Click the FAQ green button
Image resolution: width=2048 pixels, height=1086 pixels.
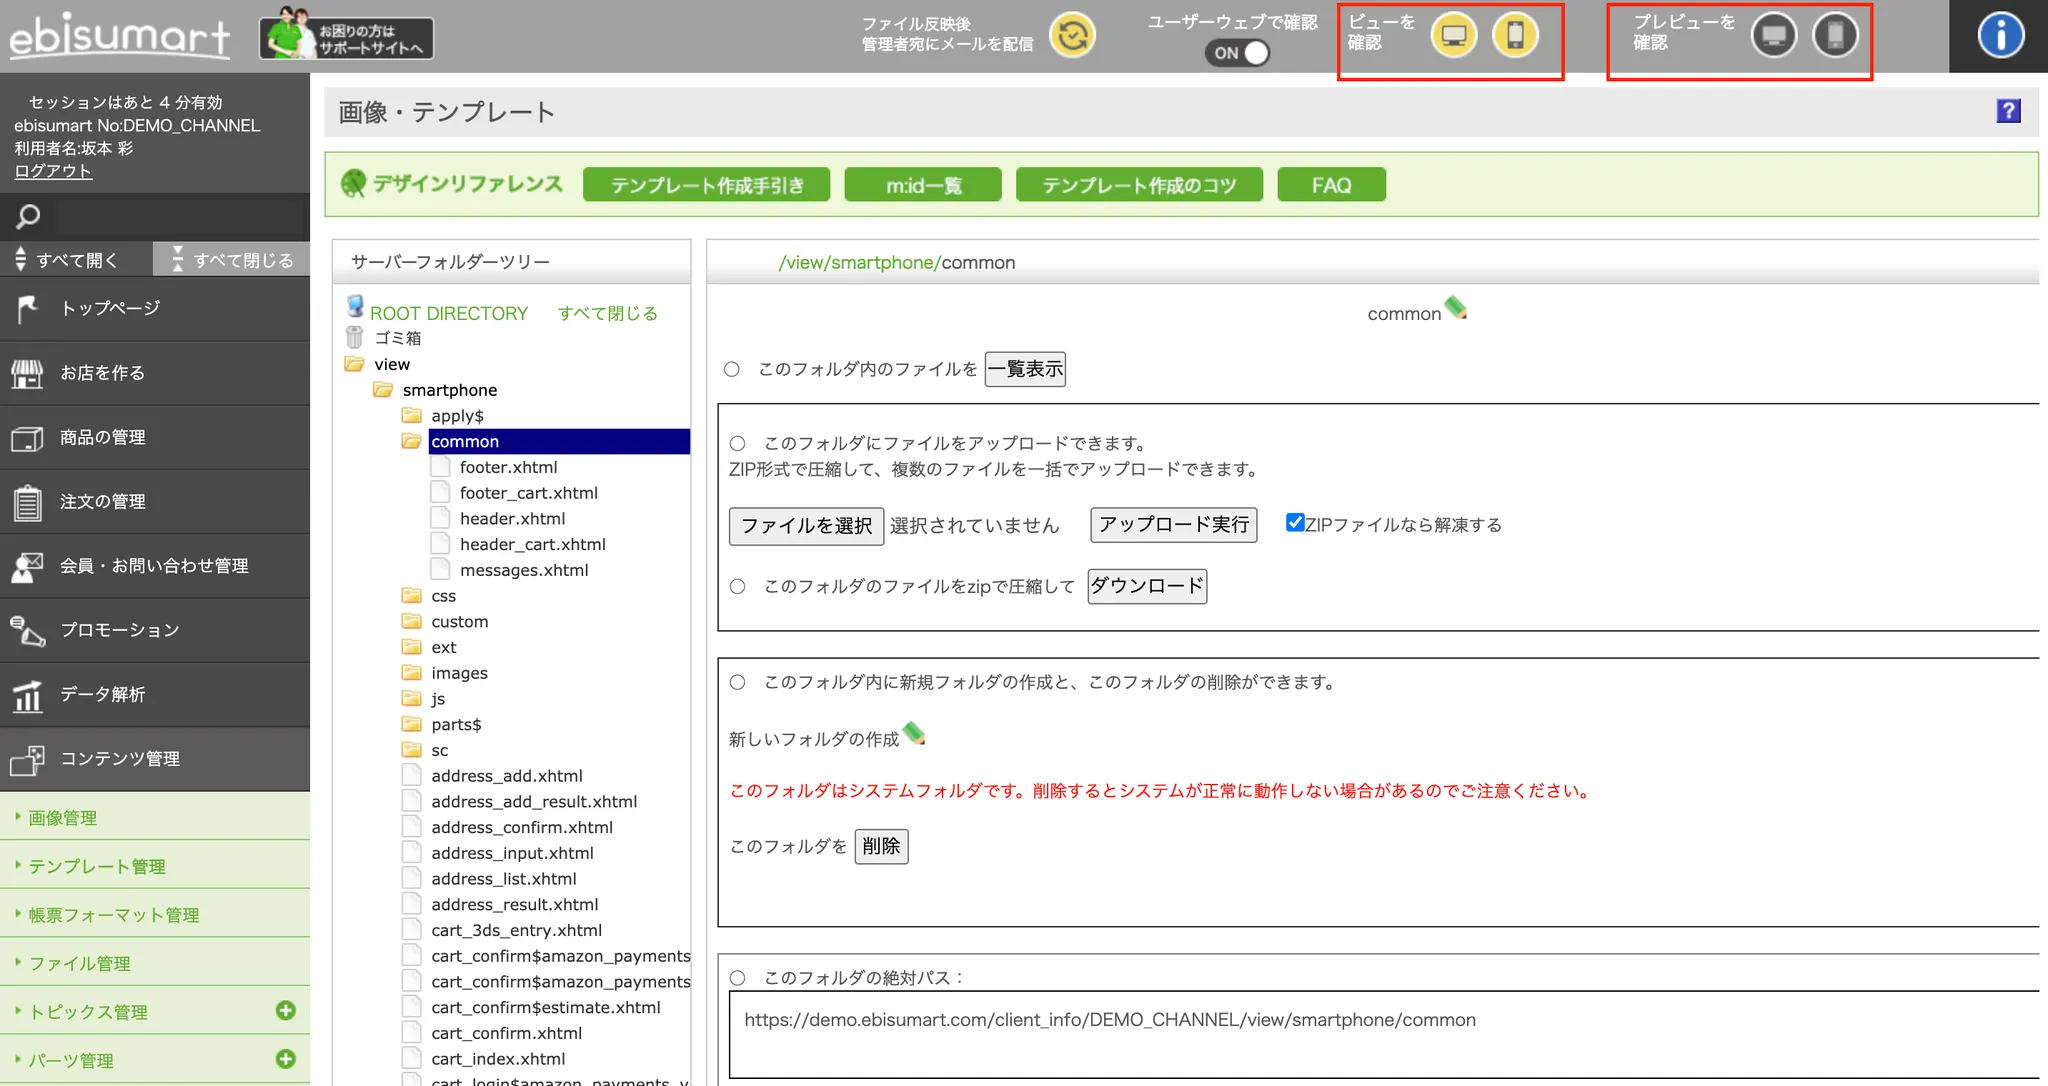1331,185
